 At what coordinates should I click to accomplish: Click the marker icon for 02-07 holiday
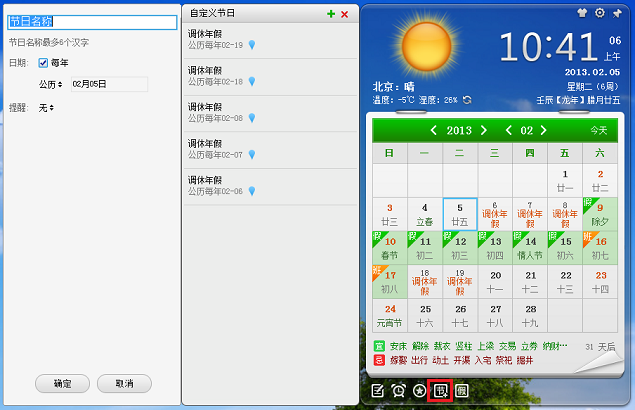[252, 154]
